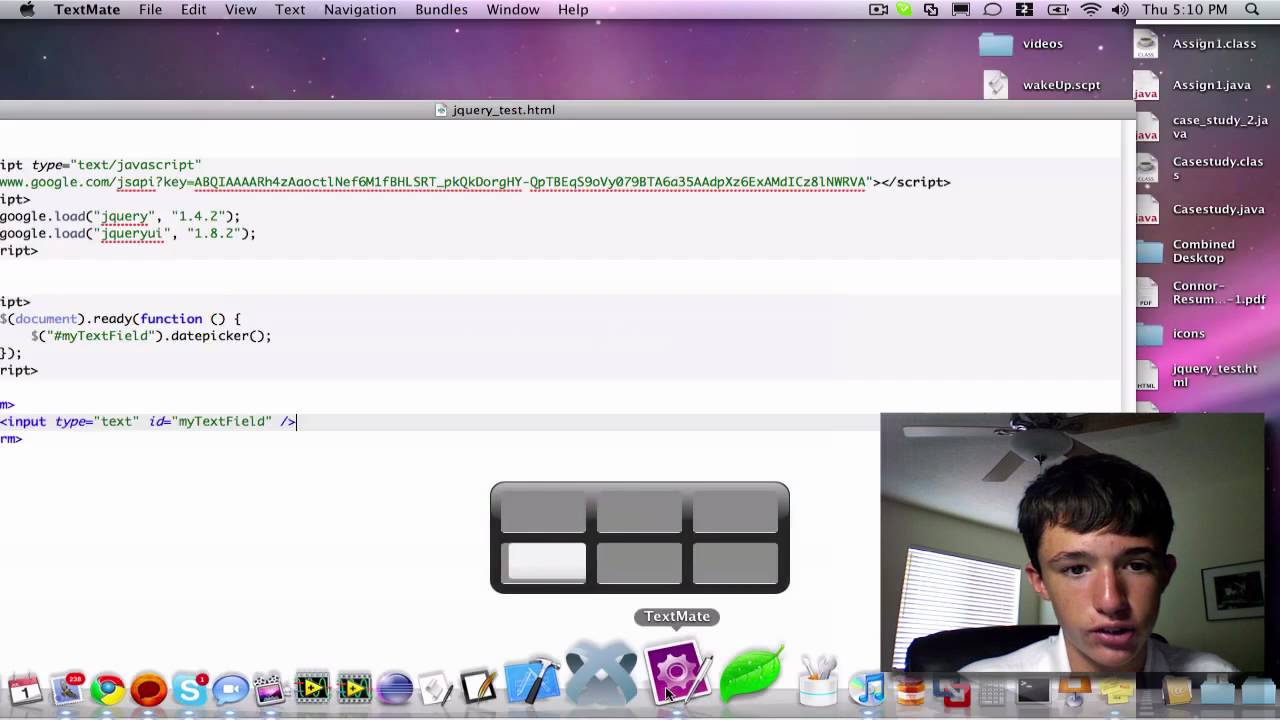Select Assign1.java on the desktop
The height and width of the screenshot is (720, 1280).
1193,85
